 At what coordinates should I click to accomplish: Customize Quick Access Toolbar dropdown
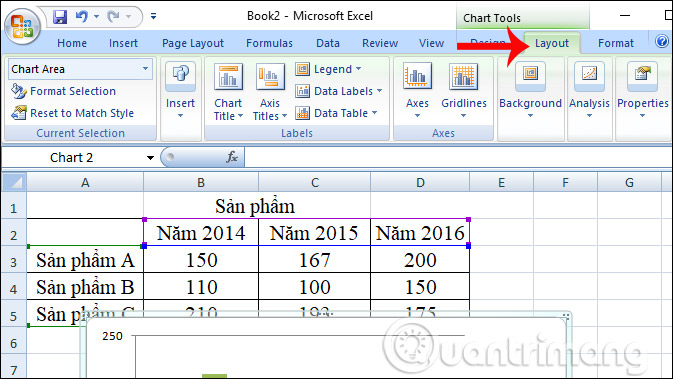[x=153, y=17]
